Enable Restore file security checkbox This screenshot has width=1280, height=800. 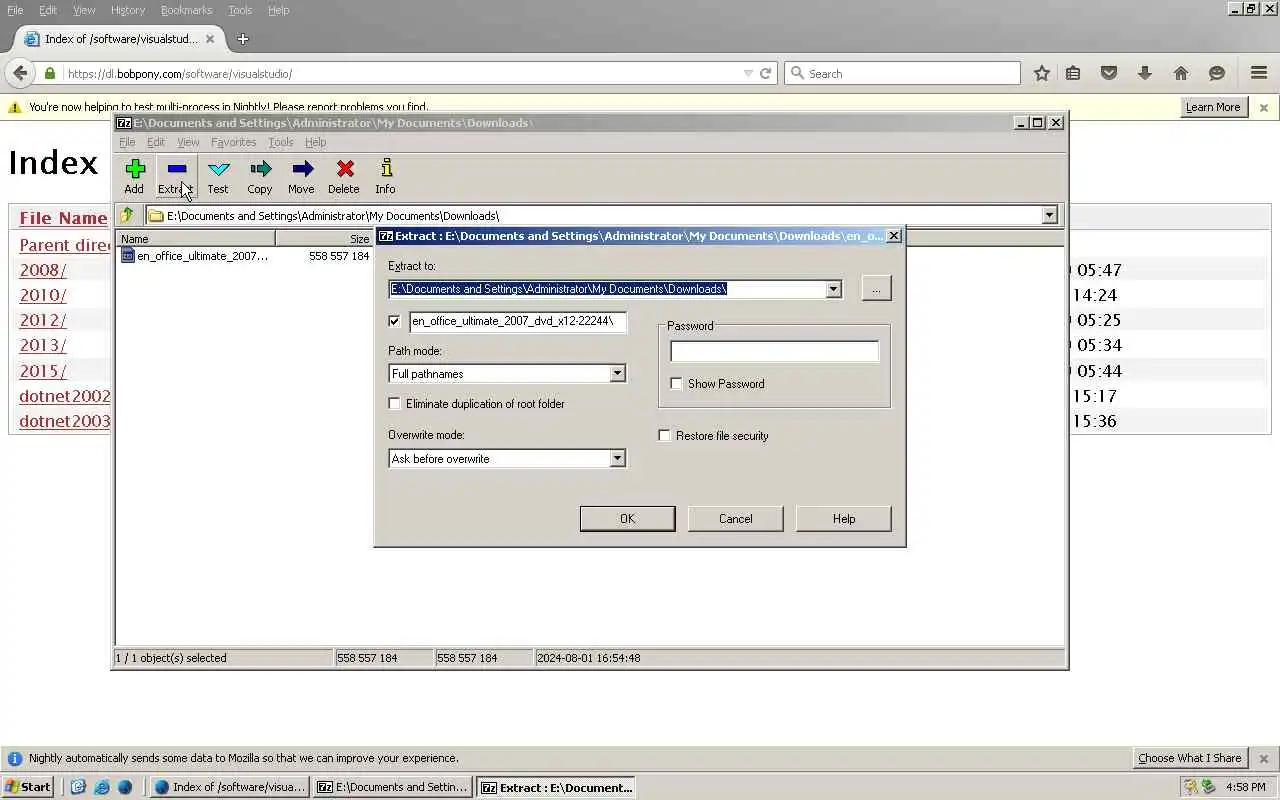(664, 436)
